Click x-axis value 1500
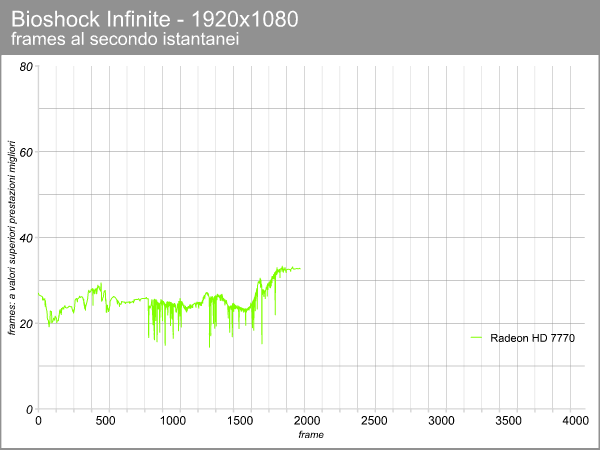This screenshot has width=600, height=450. [240, 421]
